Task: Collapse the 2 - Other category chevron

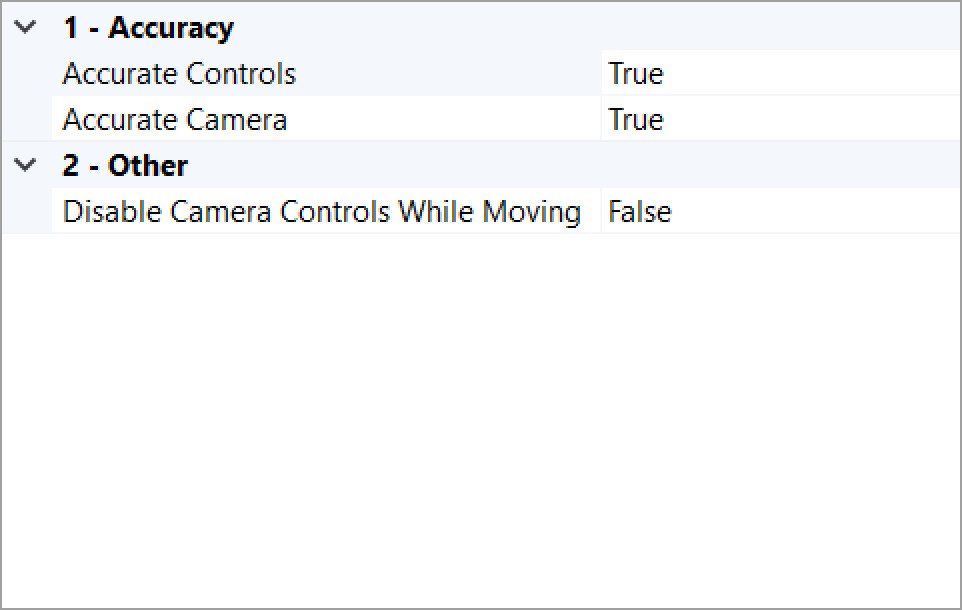Action: 26,166
